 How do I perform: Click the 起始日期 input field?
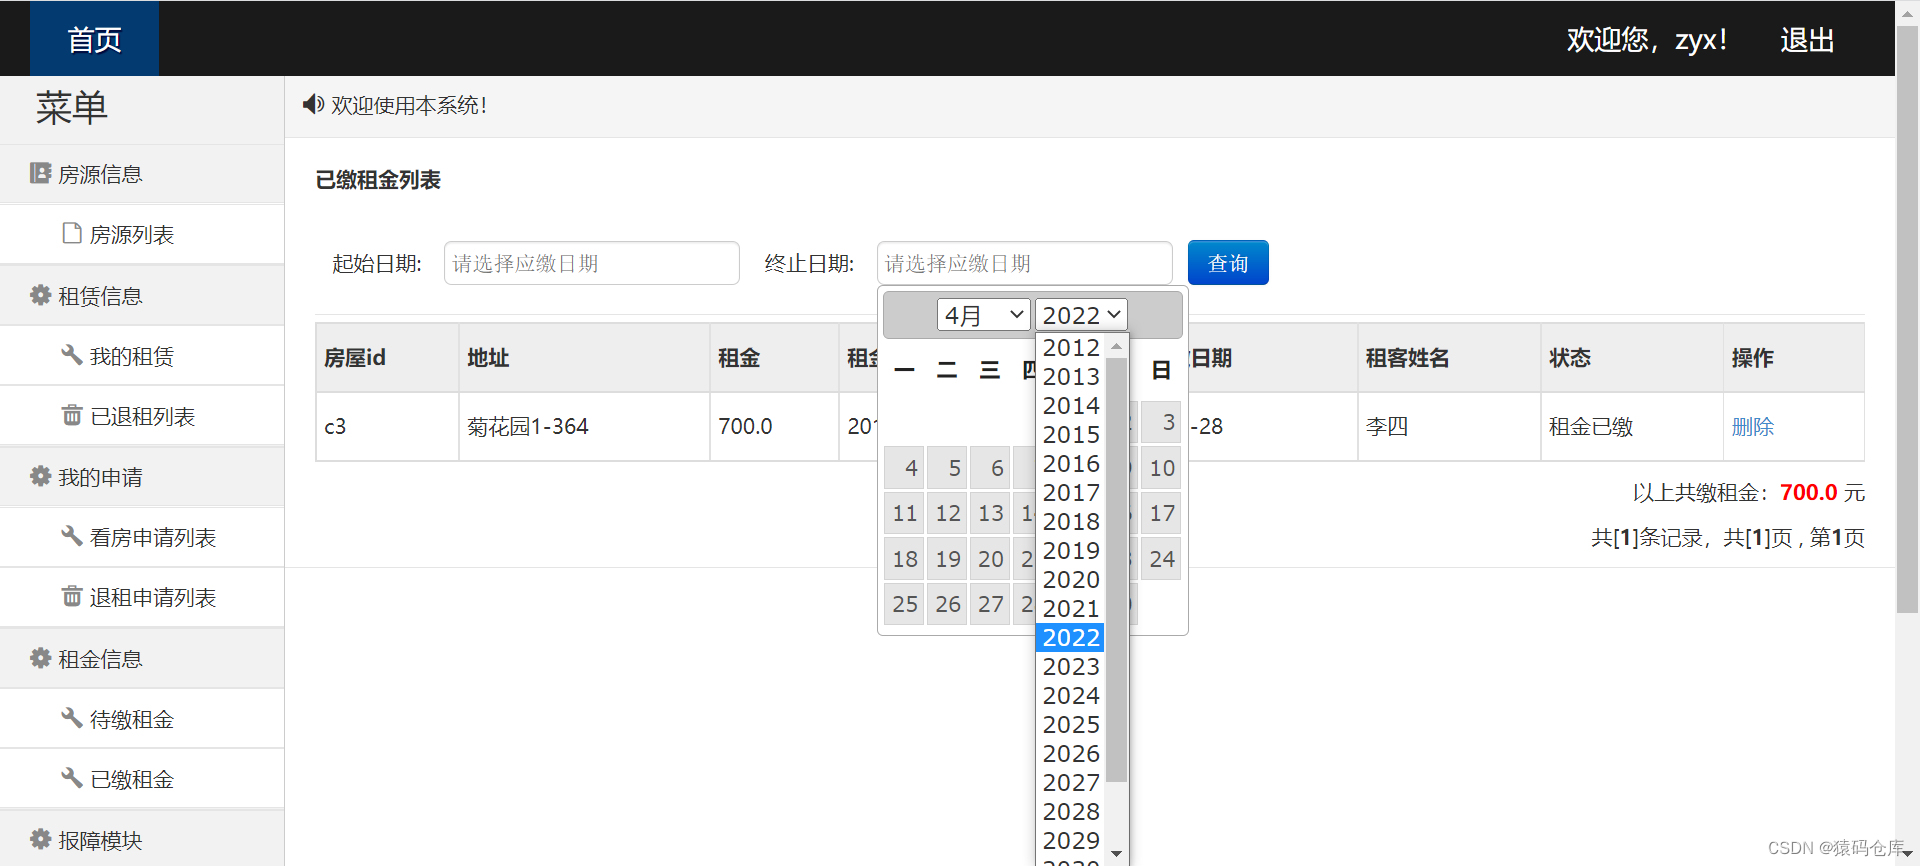[592, 263]
